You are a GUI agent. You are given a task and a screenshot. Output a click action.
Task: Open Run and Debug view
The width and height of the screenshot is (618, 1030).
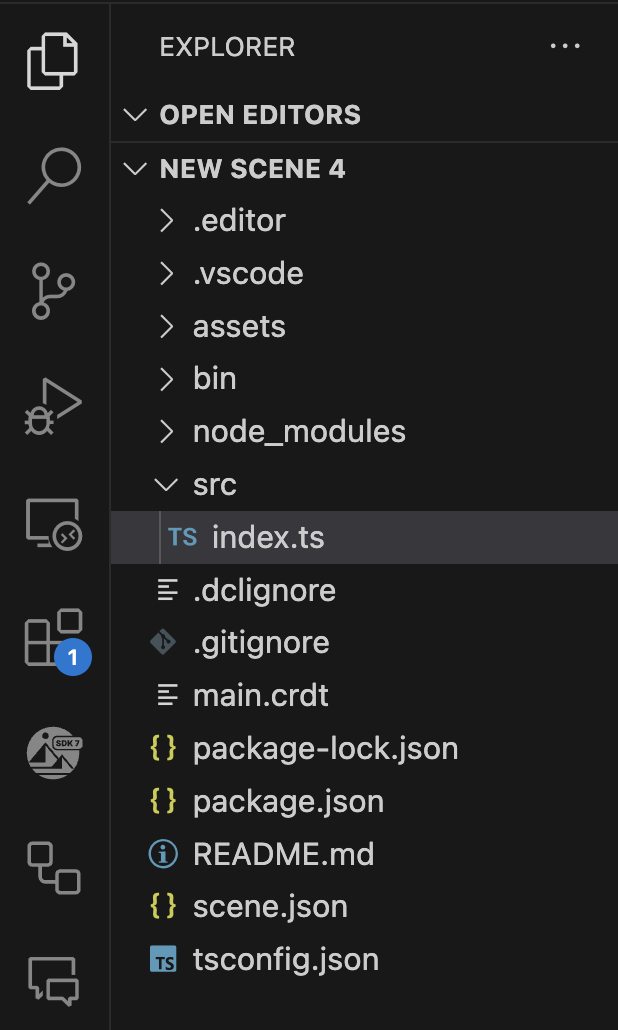[x=53, y=407]
